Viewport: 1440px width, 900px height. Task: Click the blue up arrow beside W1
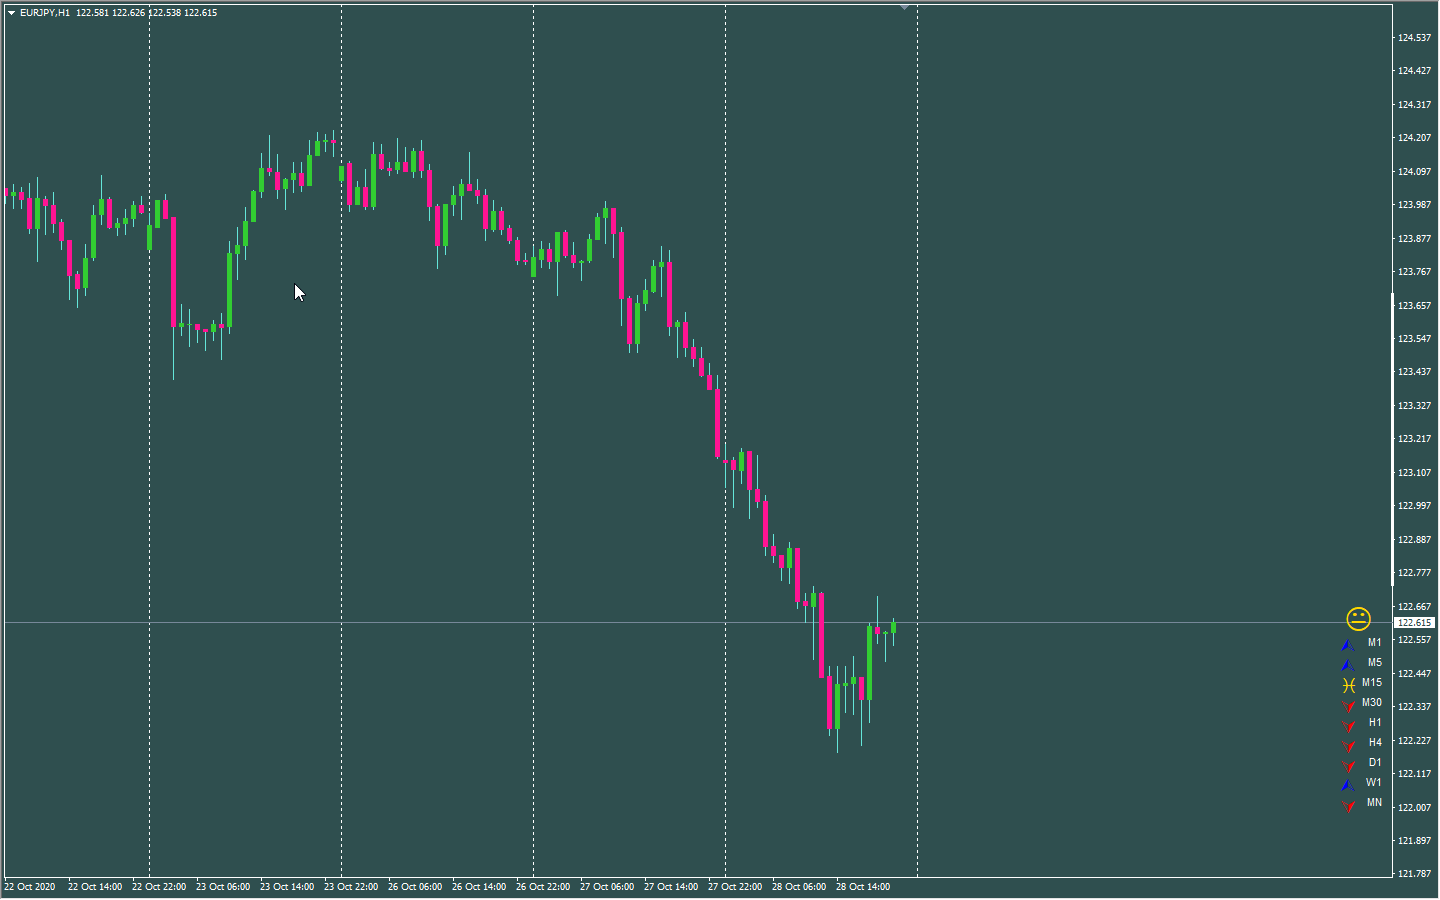tap(1348, 785)
